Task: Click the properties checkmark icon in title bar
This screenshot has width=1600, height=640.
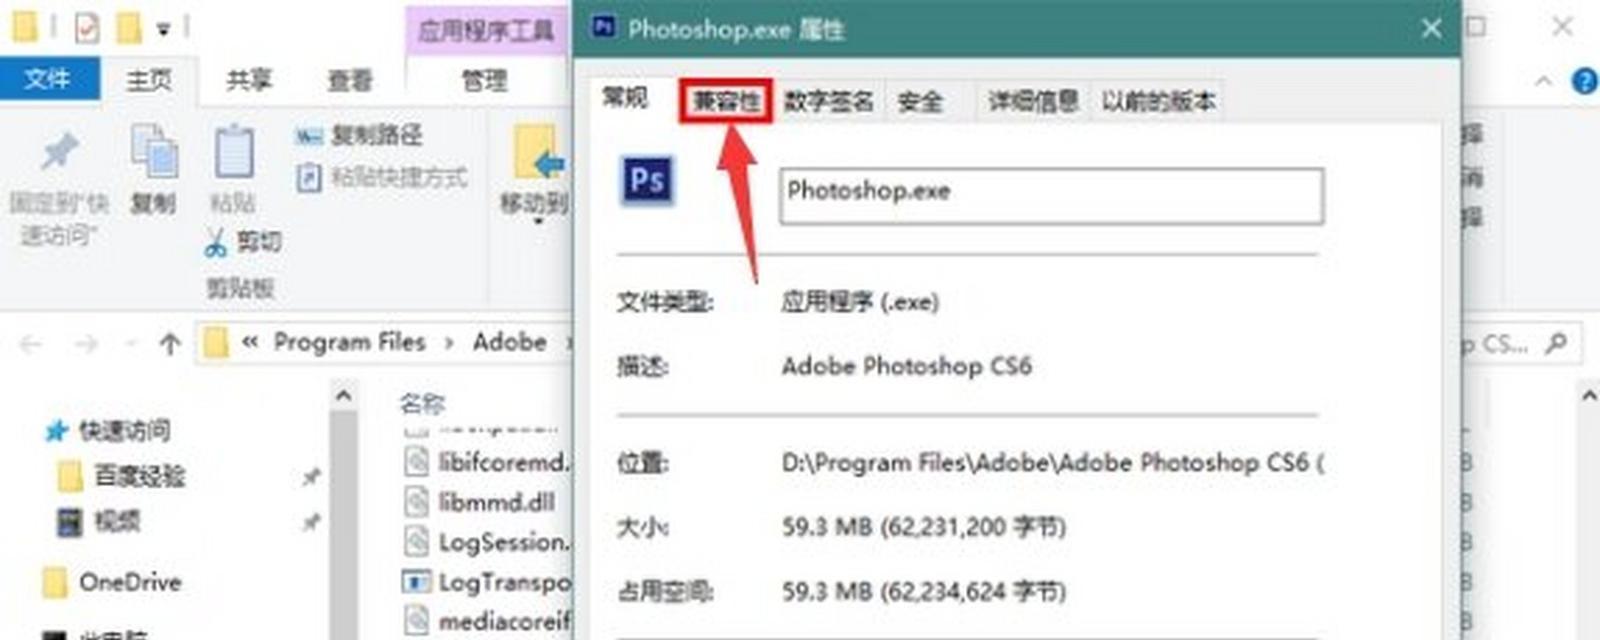Action: pos(87,28)
